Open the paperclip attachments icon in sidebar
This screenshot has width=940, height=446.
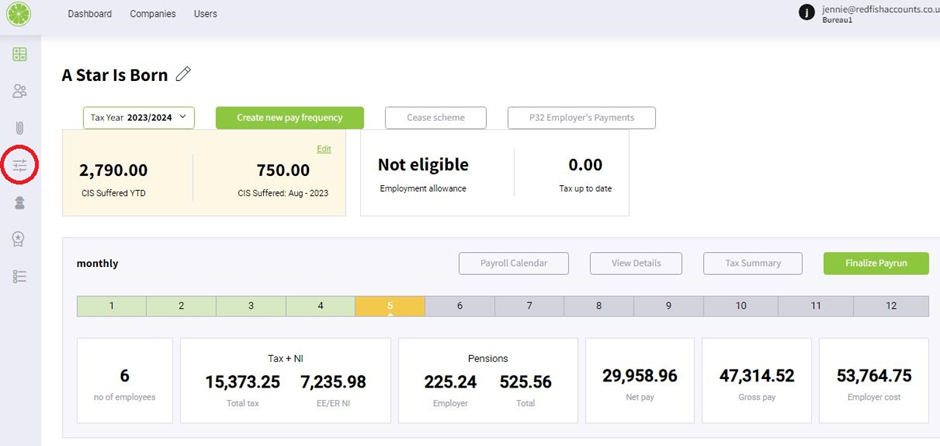(19, 128)
